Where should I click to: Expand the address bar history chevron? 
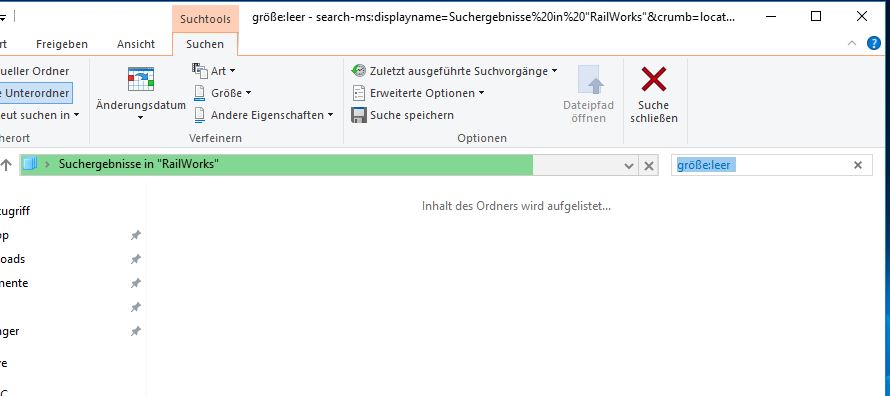click(628, 166)
